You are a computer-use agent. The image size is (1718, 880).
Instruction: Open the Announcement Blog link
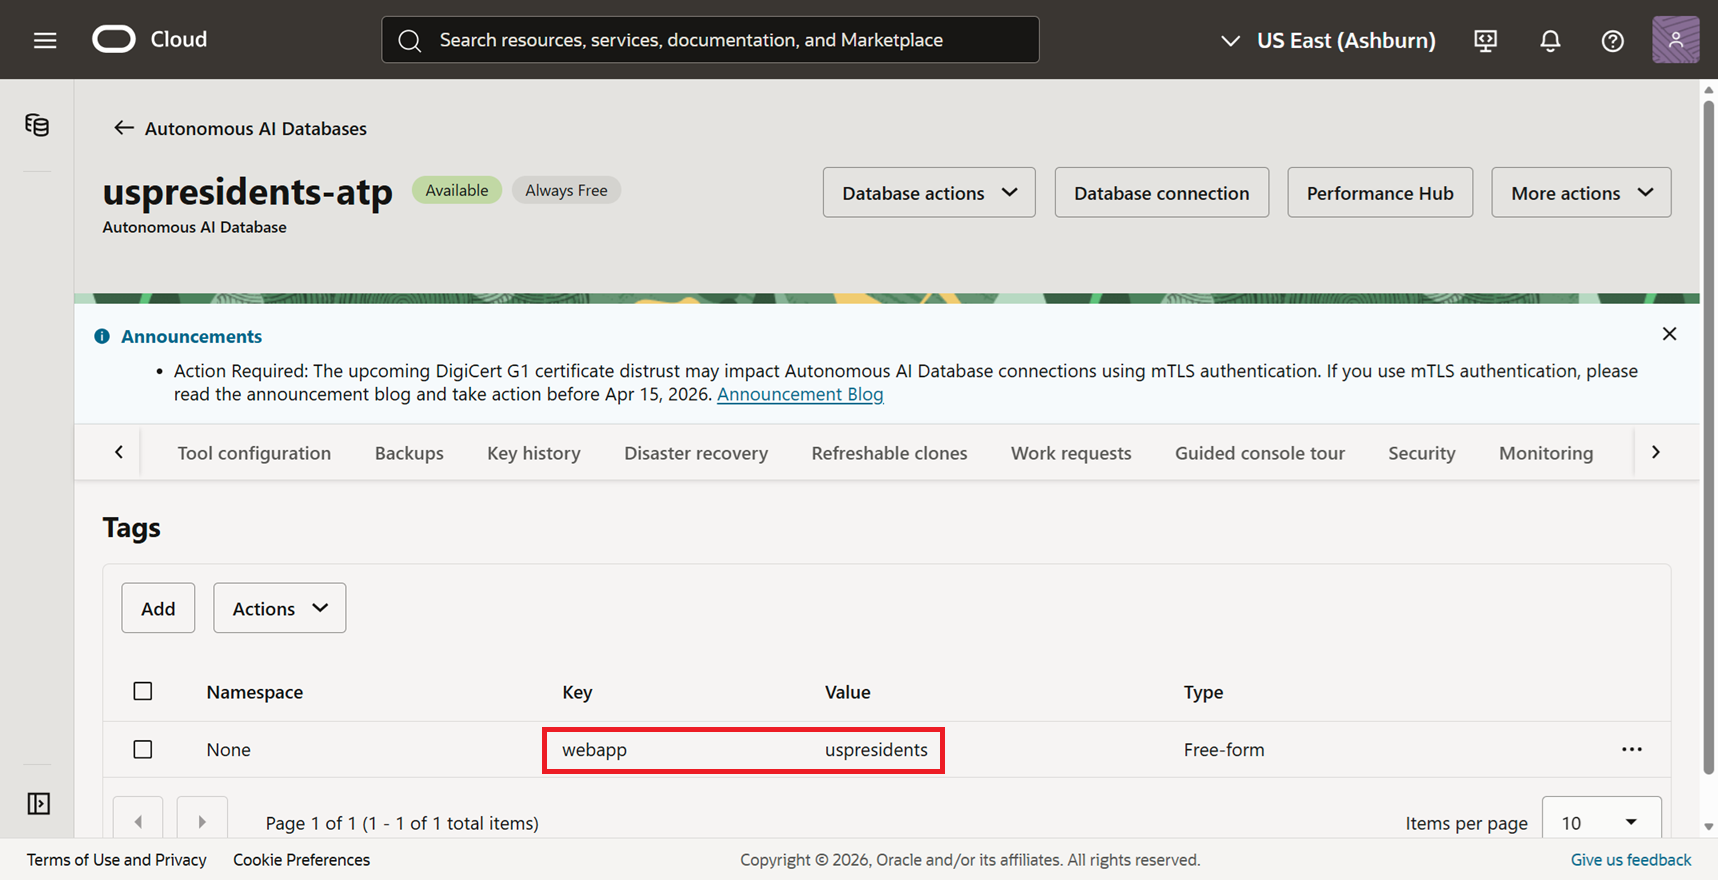(x=800, y=394)
